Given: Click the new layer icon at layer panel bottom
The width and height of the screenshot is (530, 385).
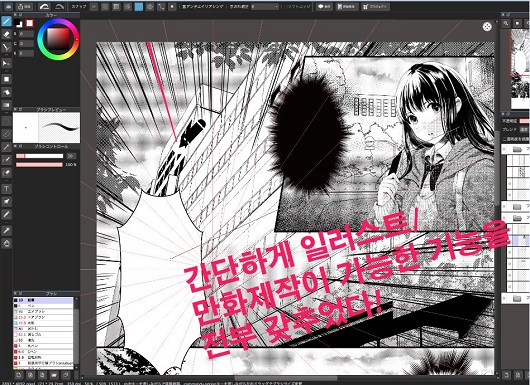Looking at the screenshot, I should click(x=507, y=375).
